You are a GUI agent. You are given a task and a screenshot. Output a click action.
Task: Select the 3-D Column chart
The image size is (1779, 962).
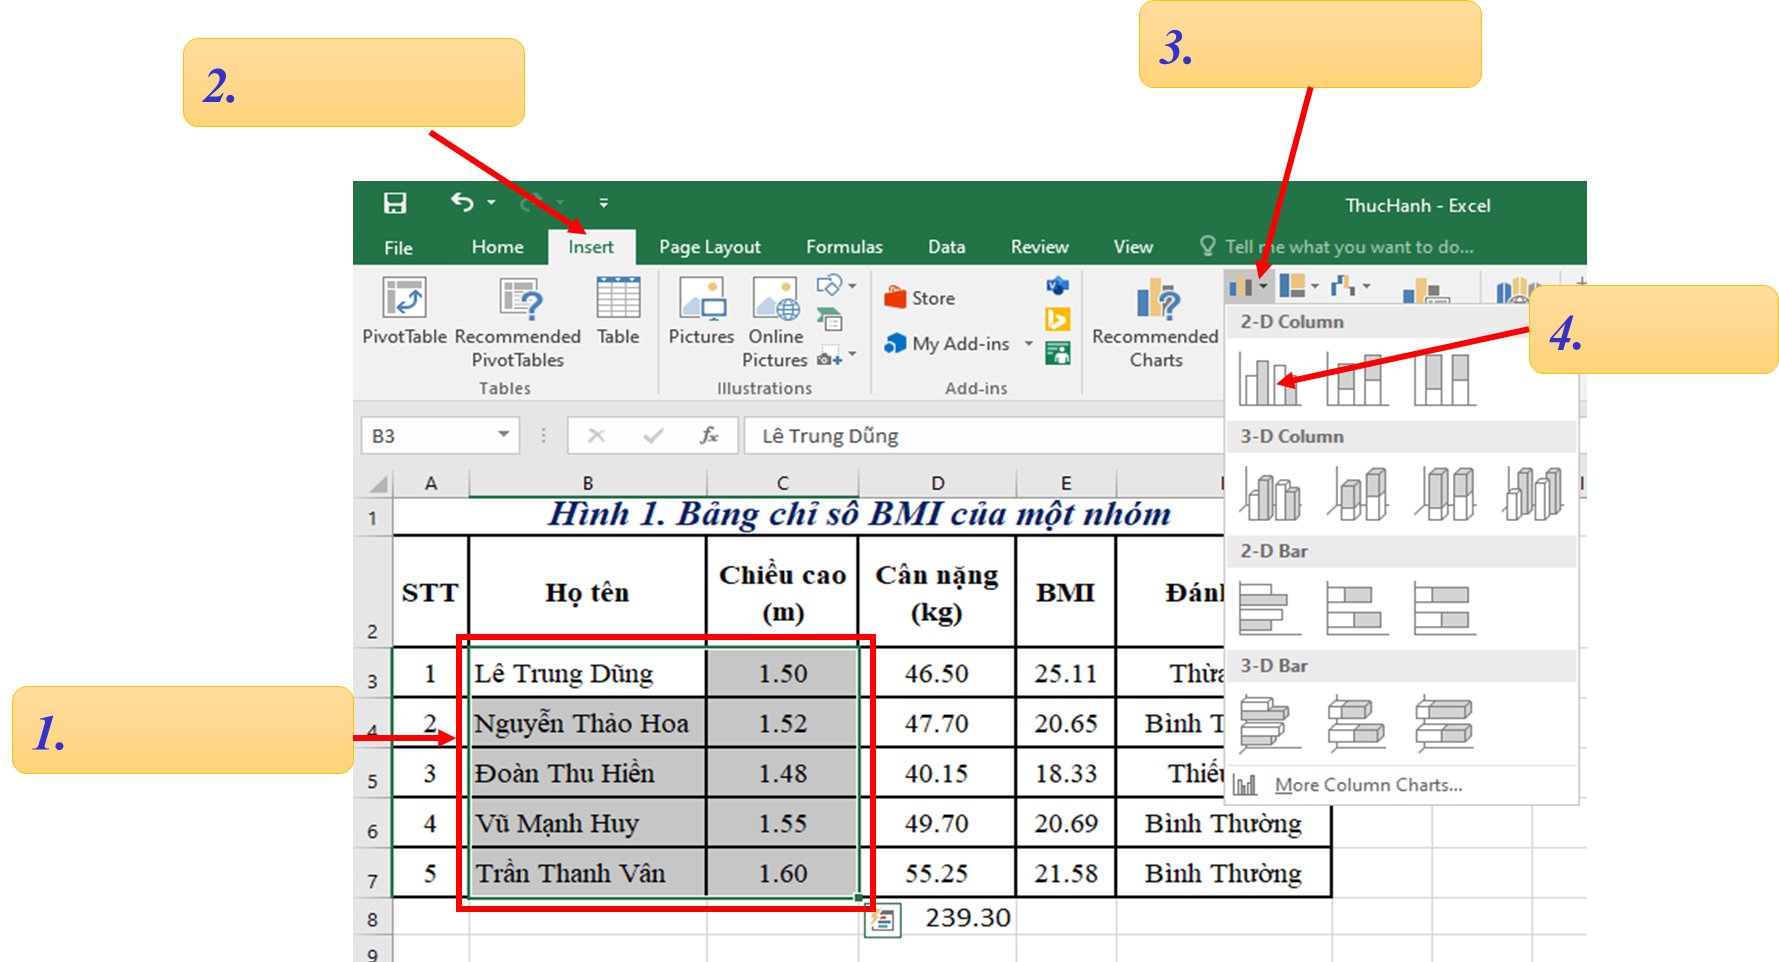(1533, 493)
